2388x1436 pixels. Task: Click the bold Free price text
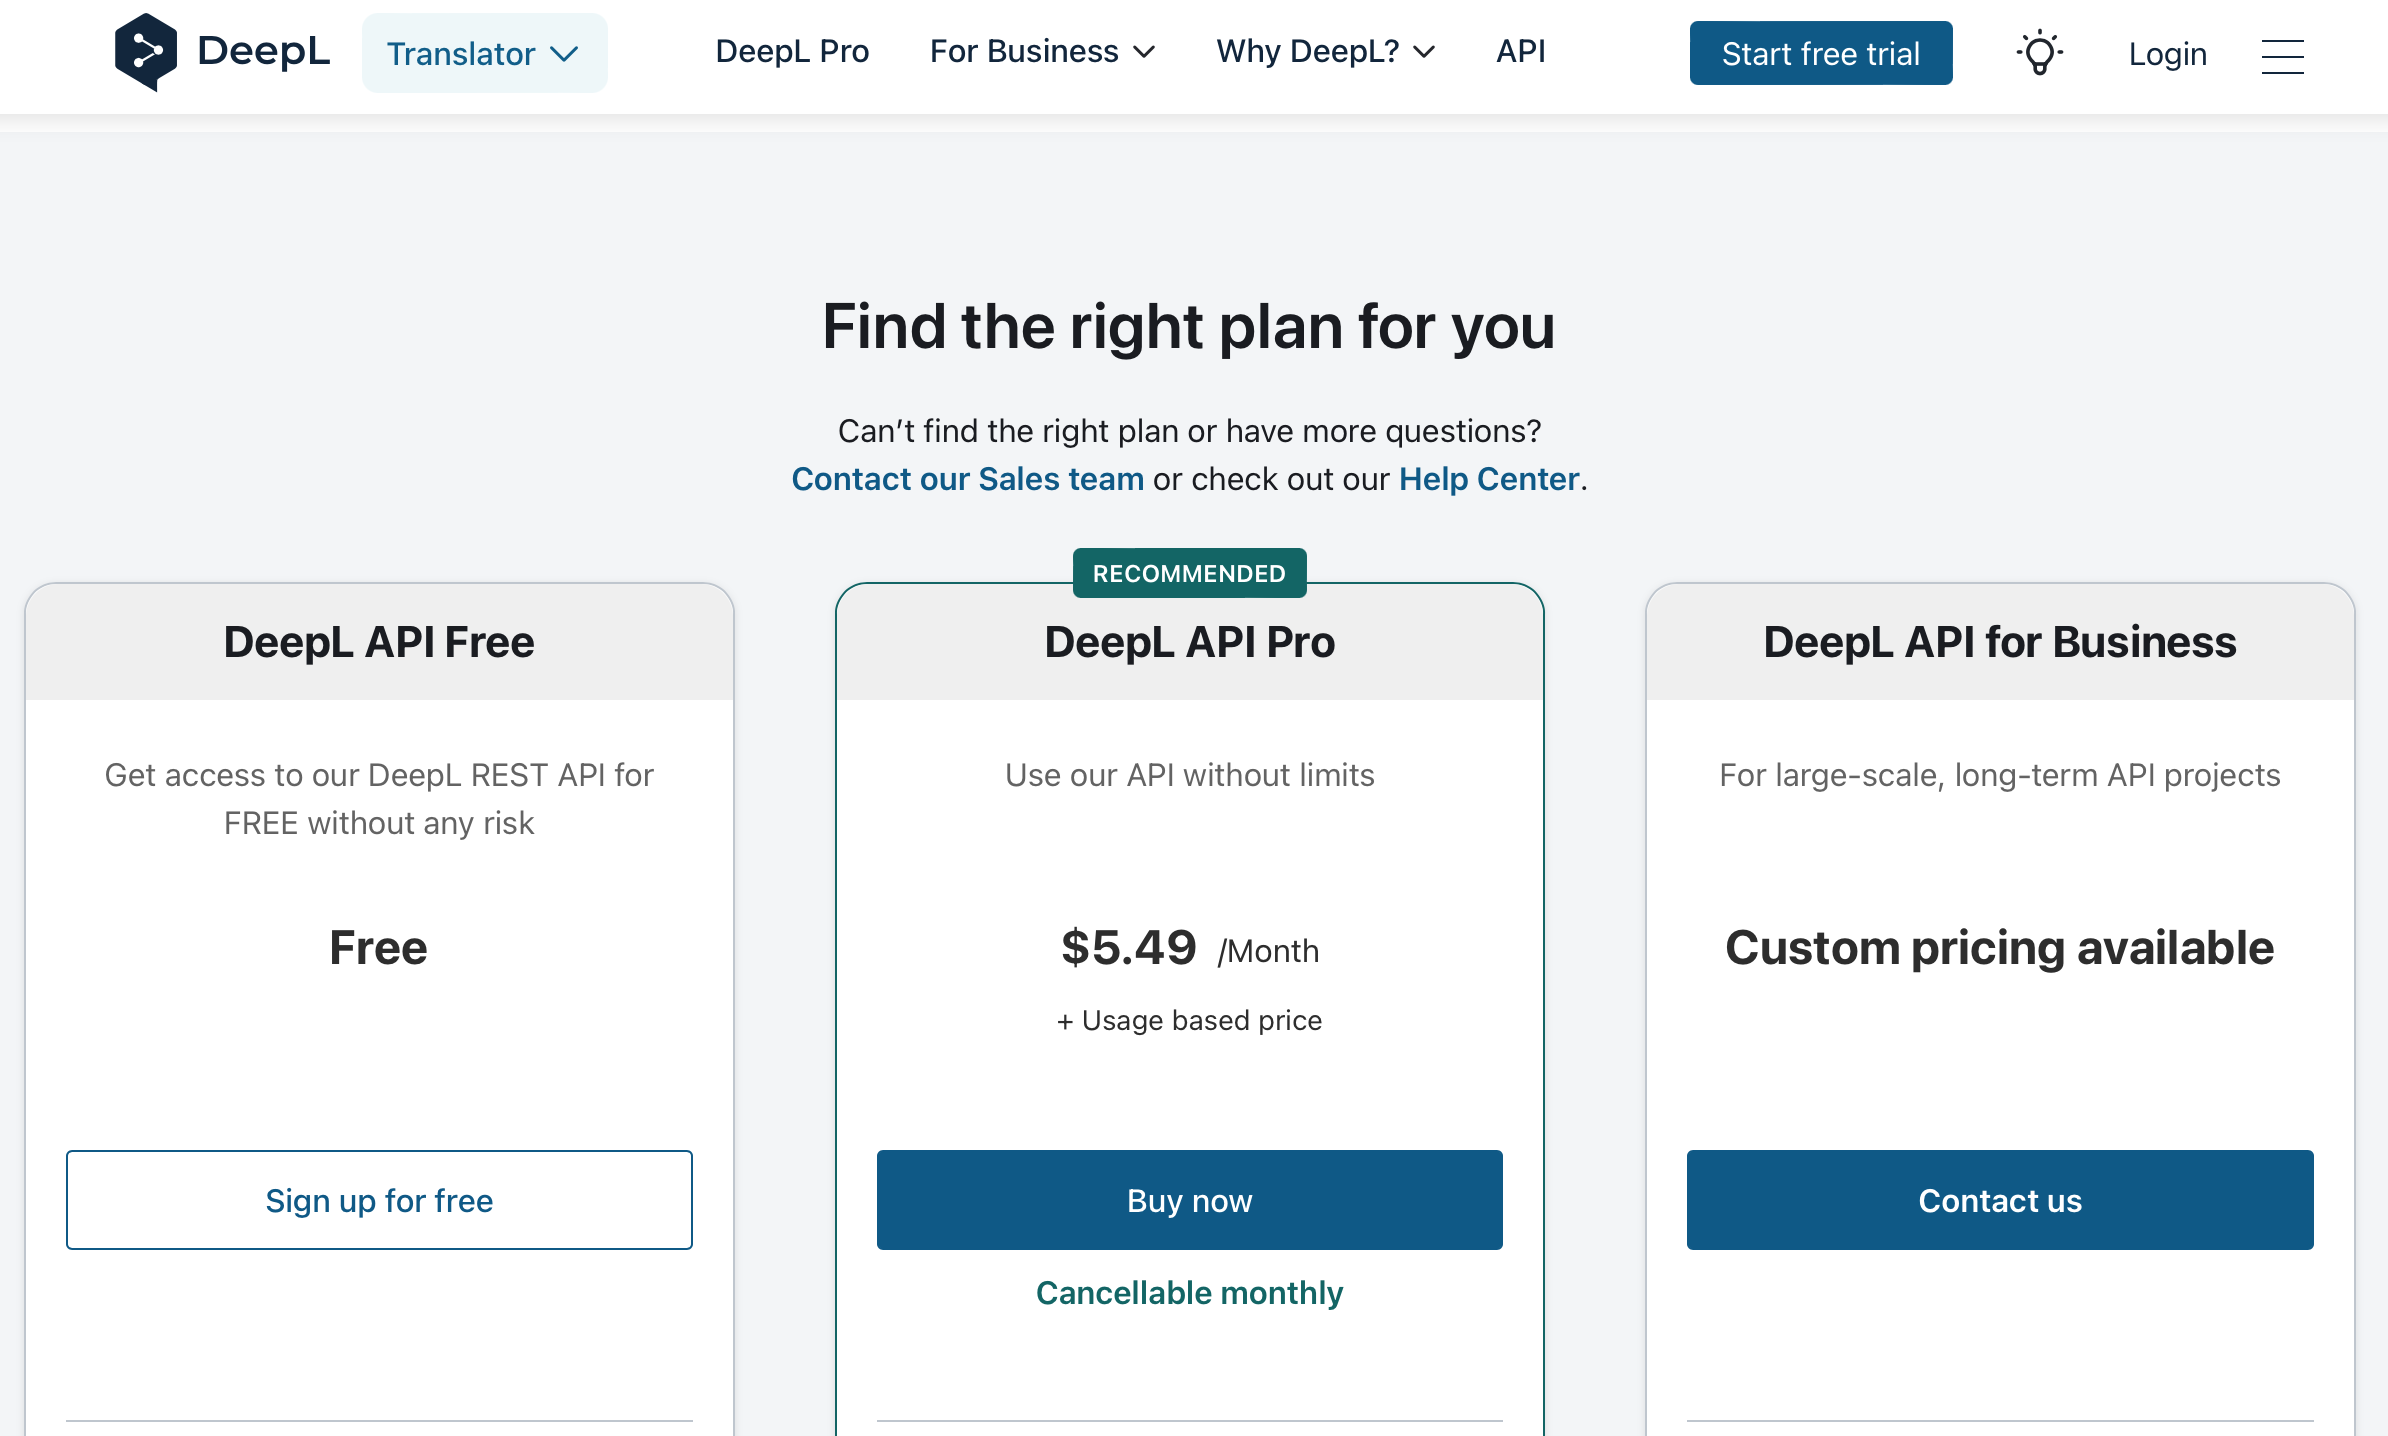(x=379, y=947)
